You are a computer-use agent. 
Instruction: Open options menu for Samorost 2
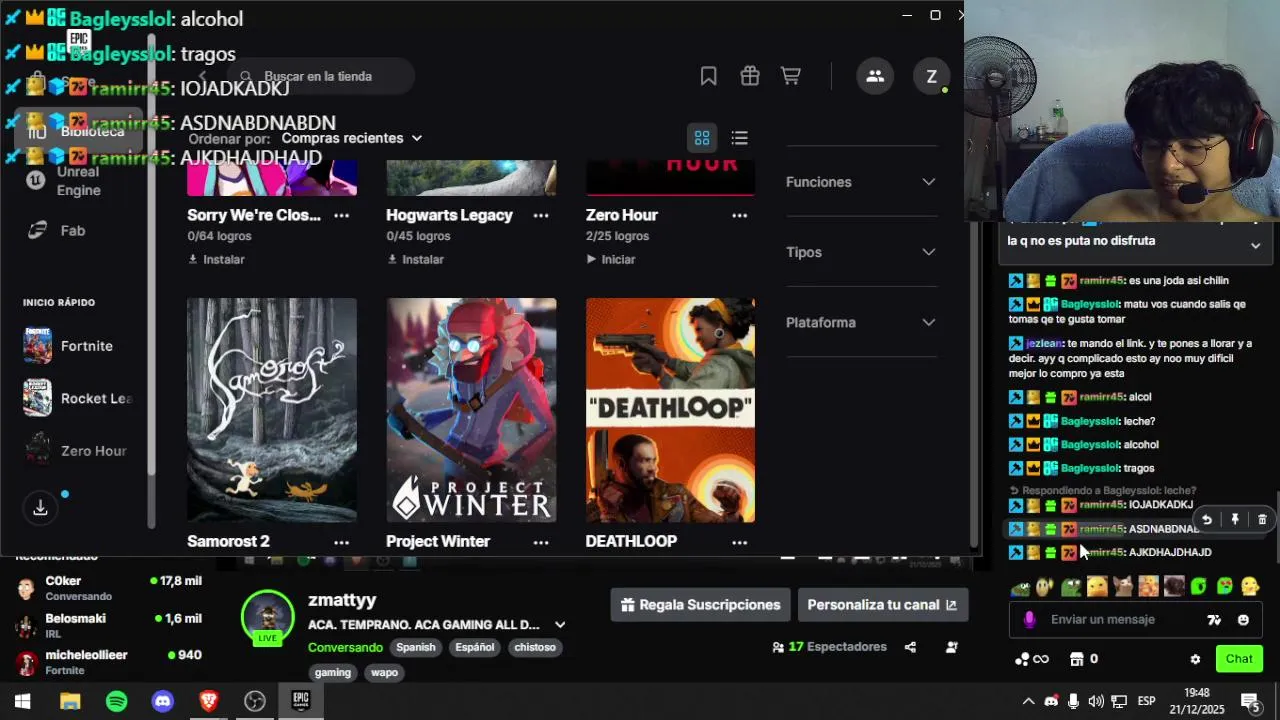pos(341,542)
